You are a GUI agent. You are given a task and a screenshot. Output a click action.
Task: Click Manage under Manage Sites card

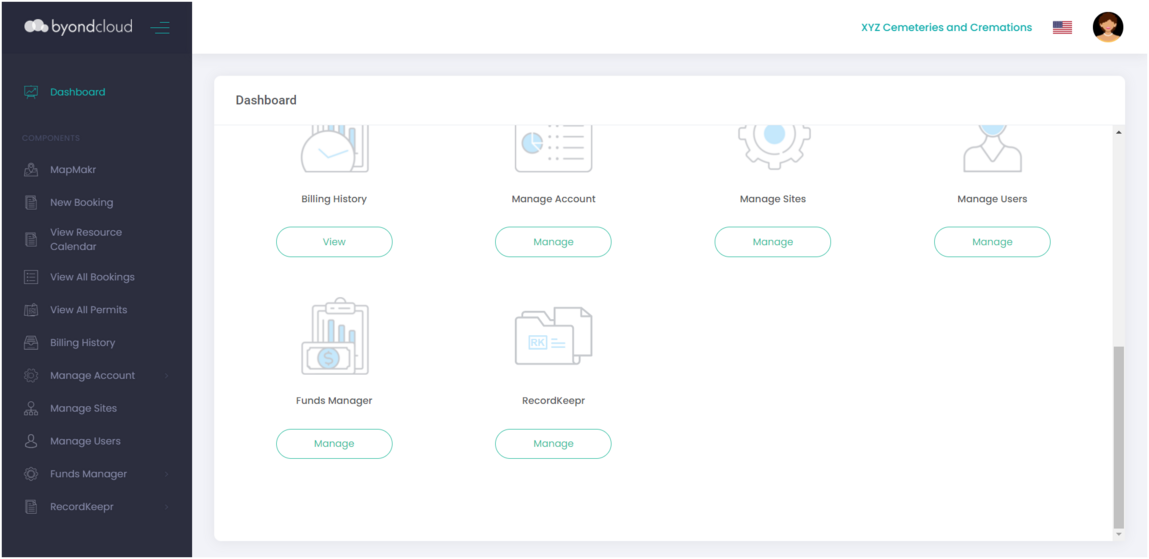coord(773,242)
